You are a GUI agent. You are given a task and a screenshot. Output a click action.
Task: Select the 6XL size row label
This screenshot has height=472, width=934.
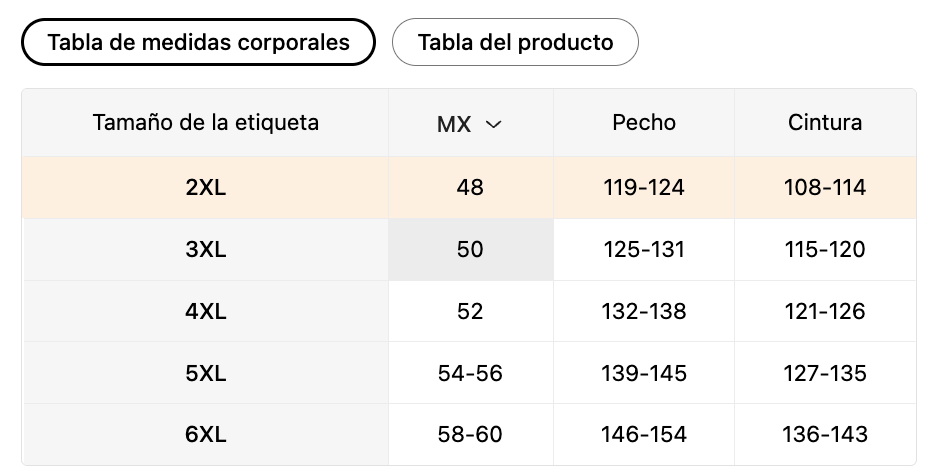(x=206, y=434)
